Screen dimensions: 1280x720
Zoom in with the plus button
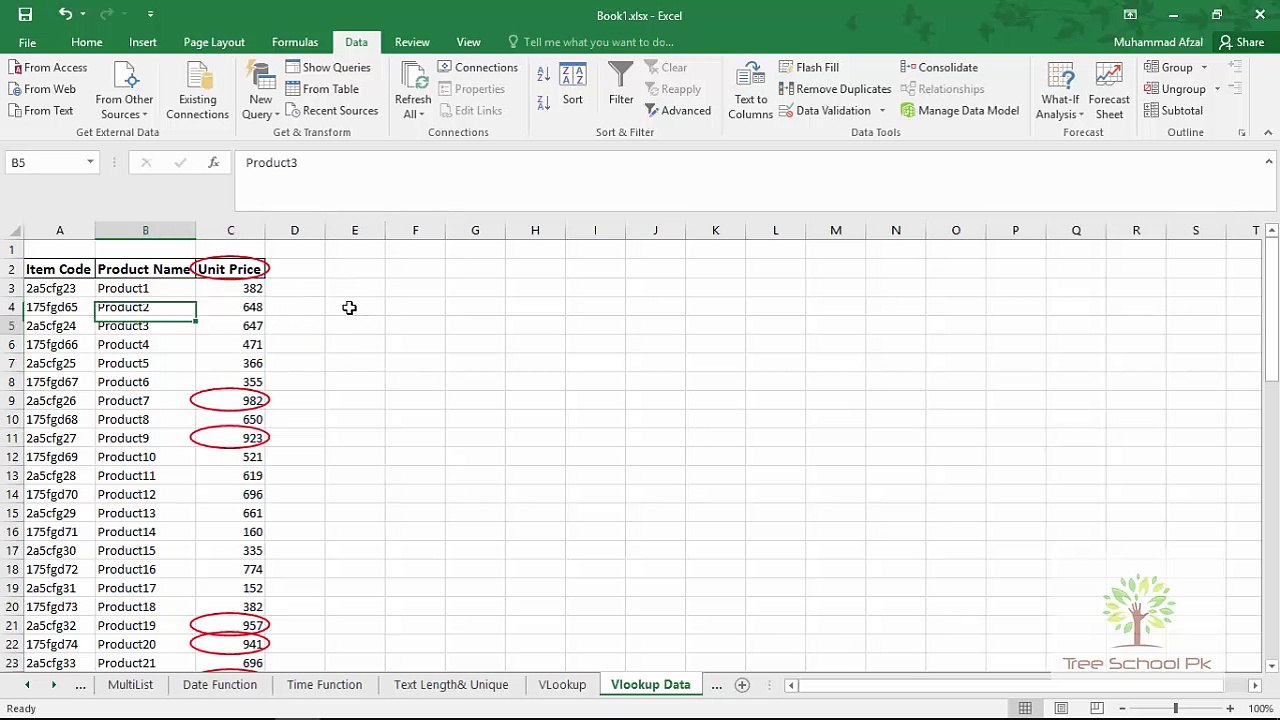click(1230, 709)
